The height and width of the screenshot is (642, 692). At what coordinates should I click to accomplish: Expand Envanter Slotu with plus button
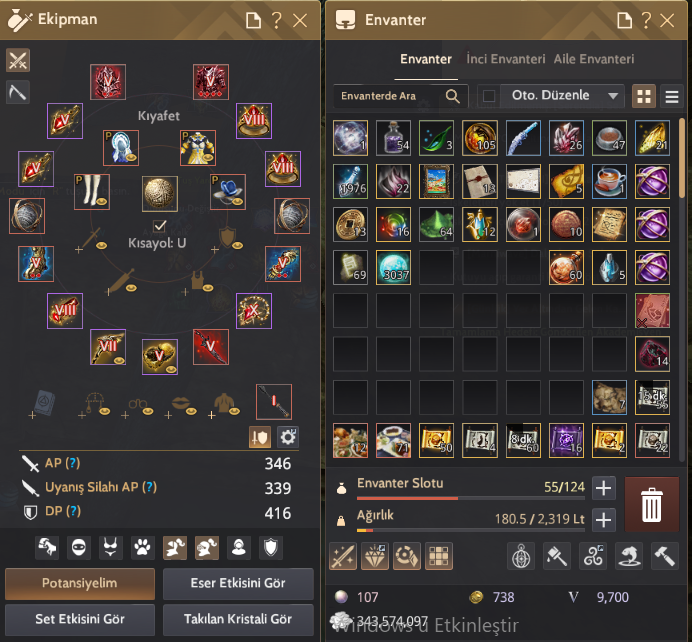pos(603,488)
